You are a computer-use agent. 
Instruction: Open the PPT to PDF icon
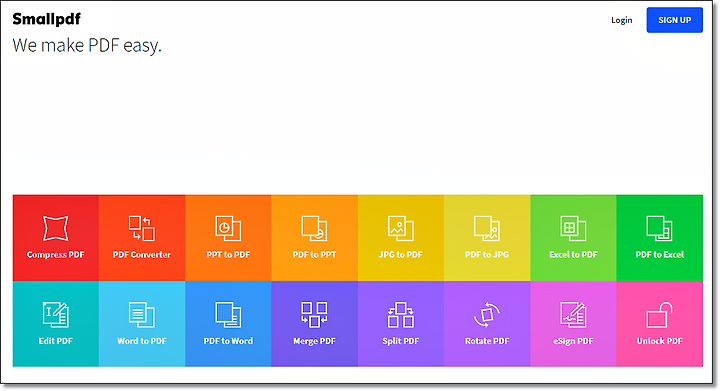[x=228, y=228]
